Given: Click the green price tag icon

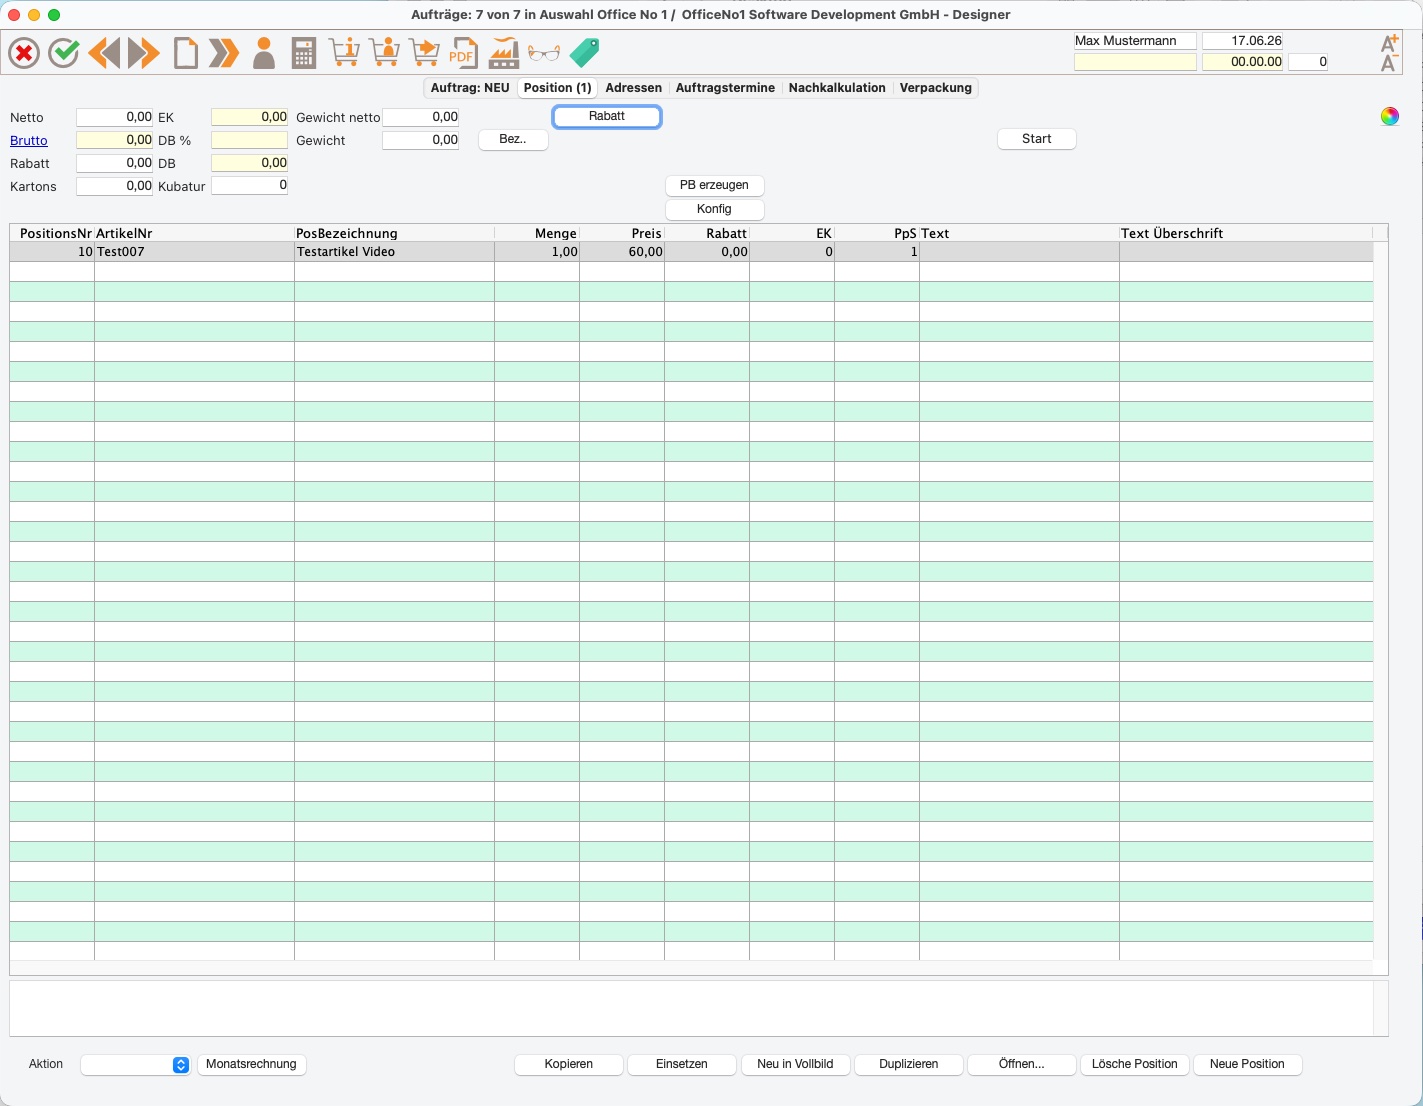Looking at the screenshot, I should 584,53.
